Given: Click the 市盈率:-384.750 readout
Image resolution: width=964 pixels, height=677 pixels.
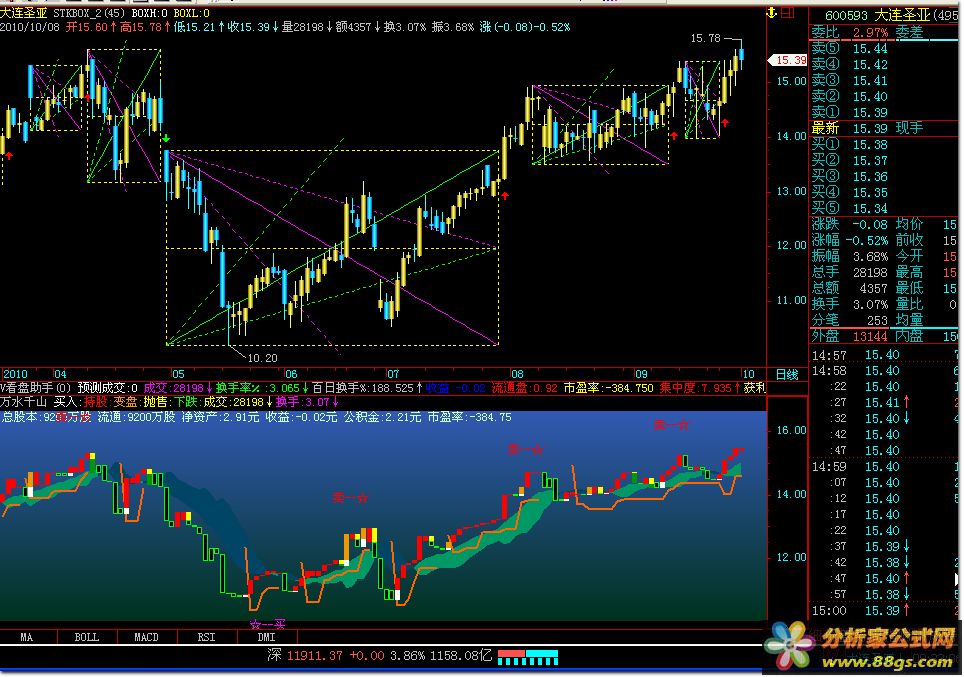Looking at the screenshot, I should coord(609,388).
